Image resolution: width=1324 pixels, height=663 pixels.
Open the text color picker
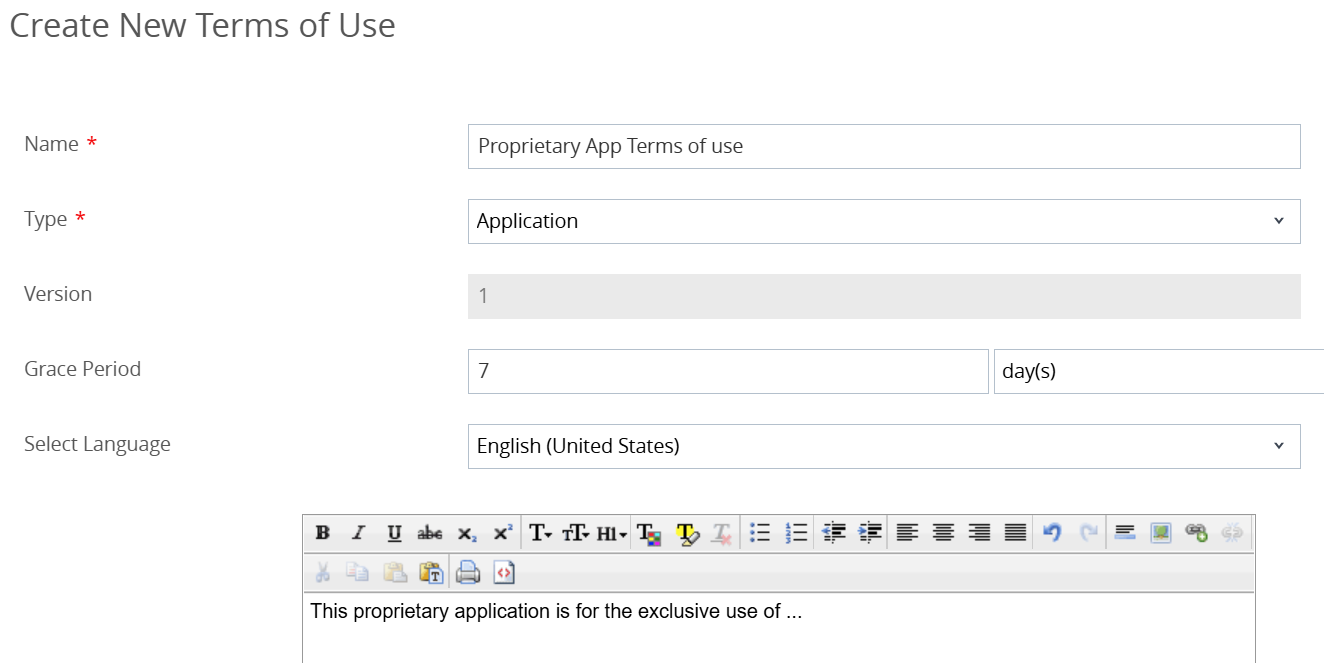coord(647,532)
